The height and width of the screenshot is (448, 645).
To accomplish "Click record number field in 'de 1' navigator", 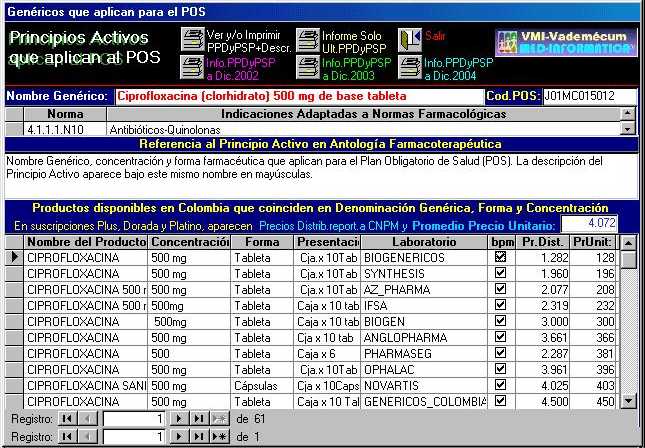I will (x=134, y=436).
